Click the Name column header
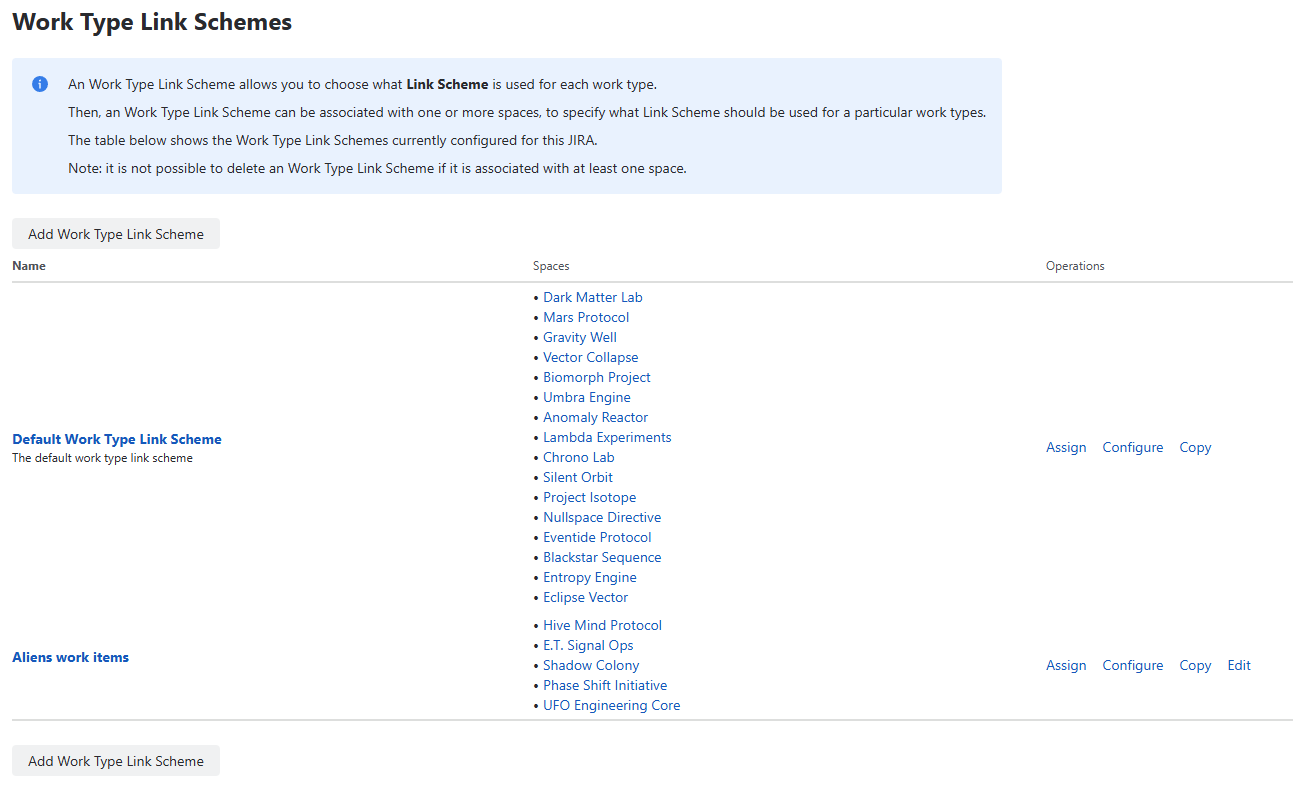The image size is (1293, 798). point(29,266)
